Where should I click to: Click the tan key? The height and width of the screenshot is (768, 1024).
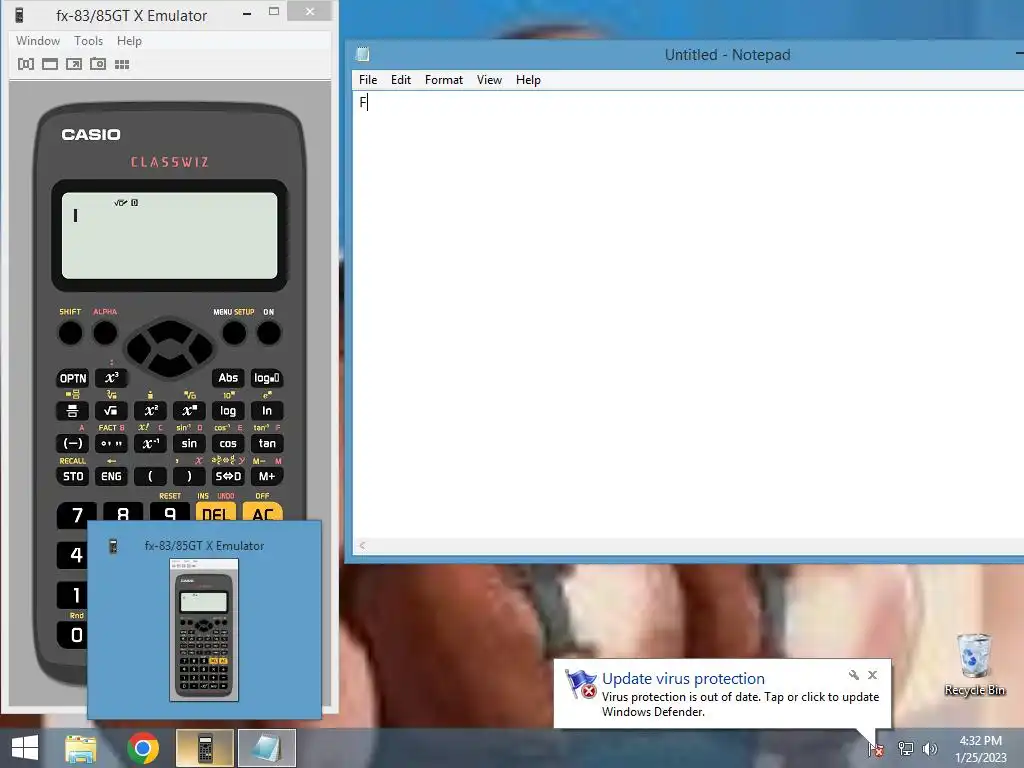(266, 443)
